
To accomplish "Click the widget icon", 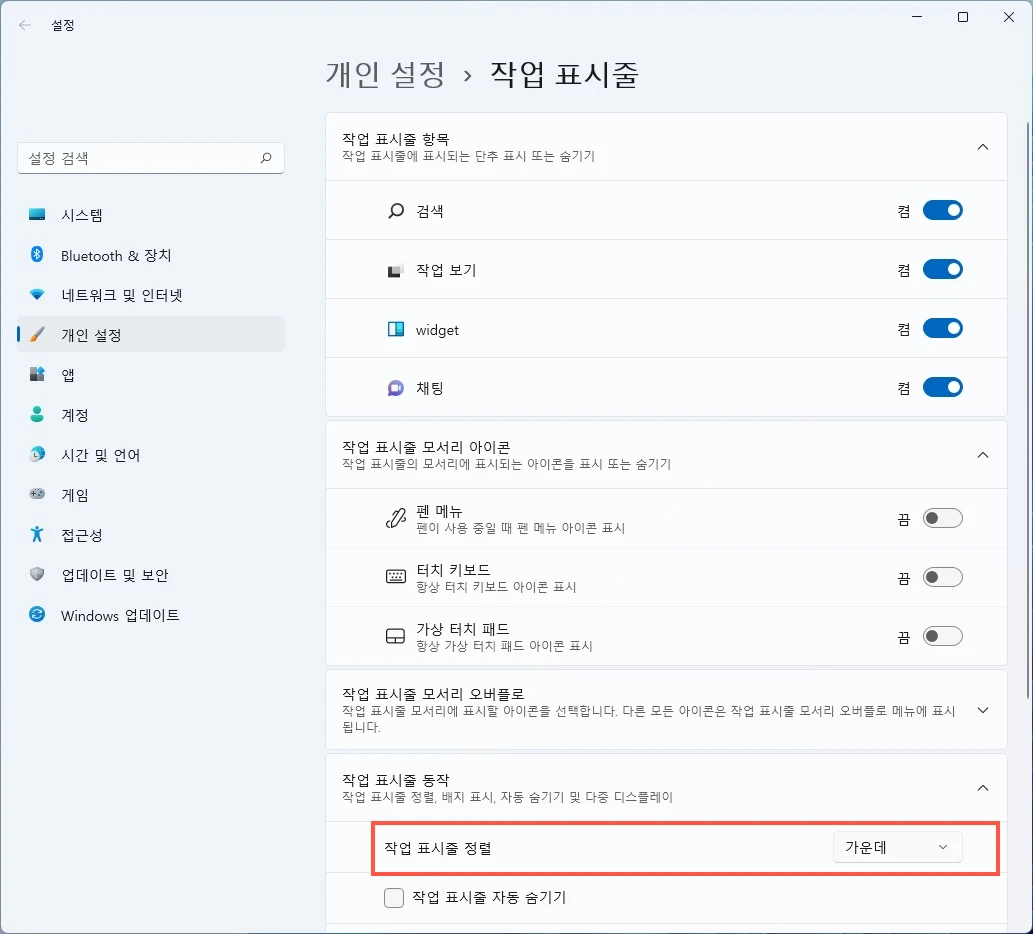I will [x=395, y=329].
